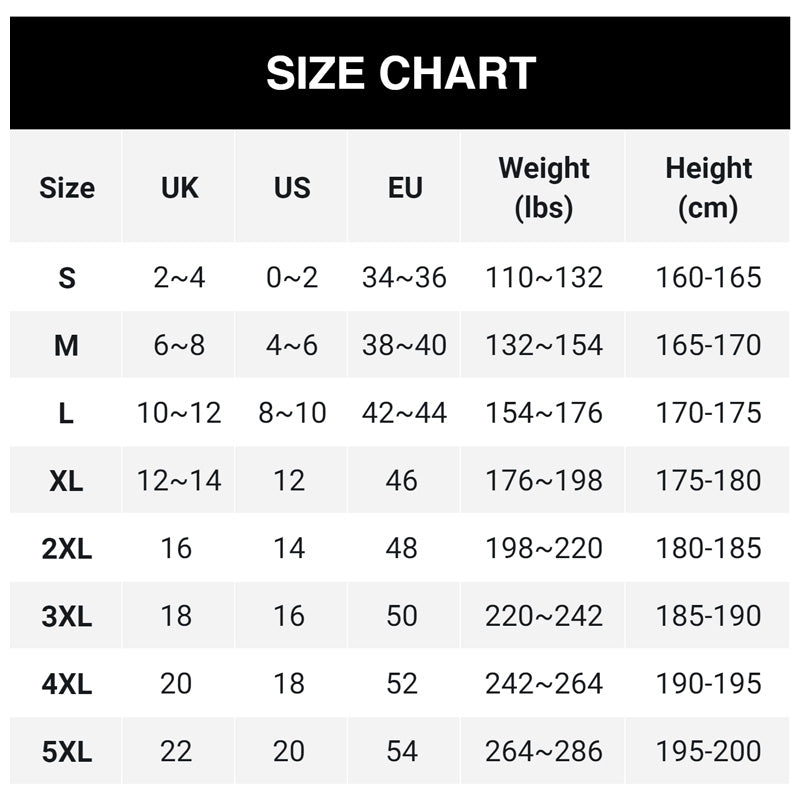This screenshot has width=800, height=800.
Task: Select the 195-200 height cell
Action: coord(708,751)
